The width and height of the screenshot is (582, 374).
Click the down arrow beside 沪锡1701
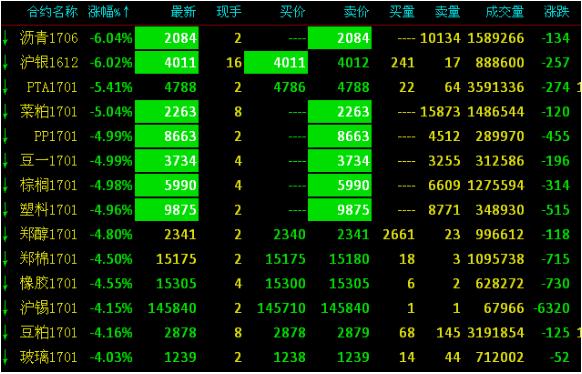5,308
